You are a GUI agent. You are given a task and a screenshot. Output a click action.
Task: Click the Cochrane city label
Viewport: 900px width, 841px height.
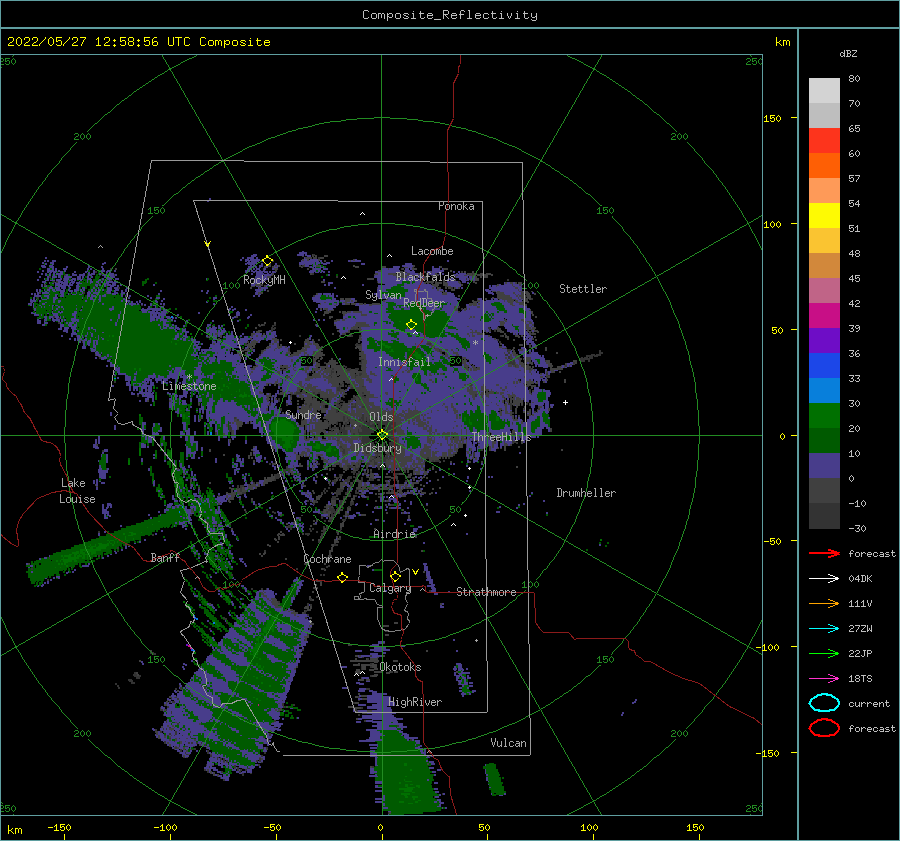coord(327,559)
